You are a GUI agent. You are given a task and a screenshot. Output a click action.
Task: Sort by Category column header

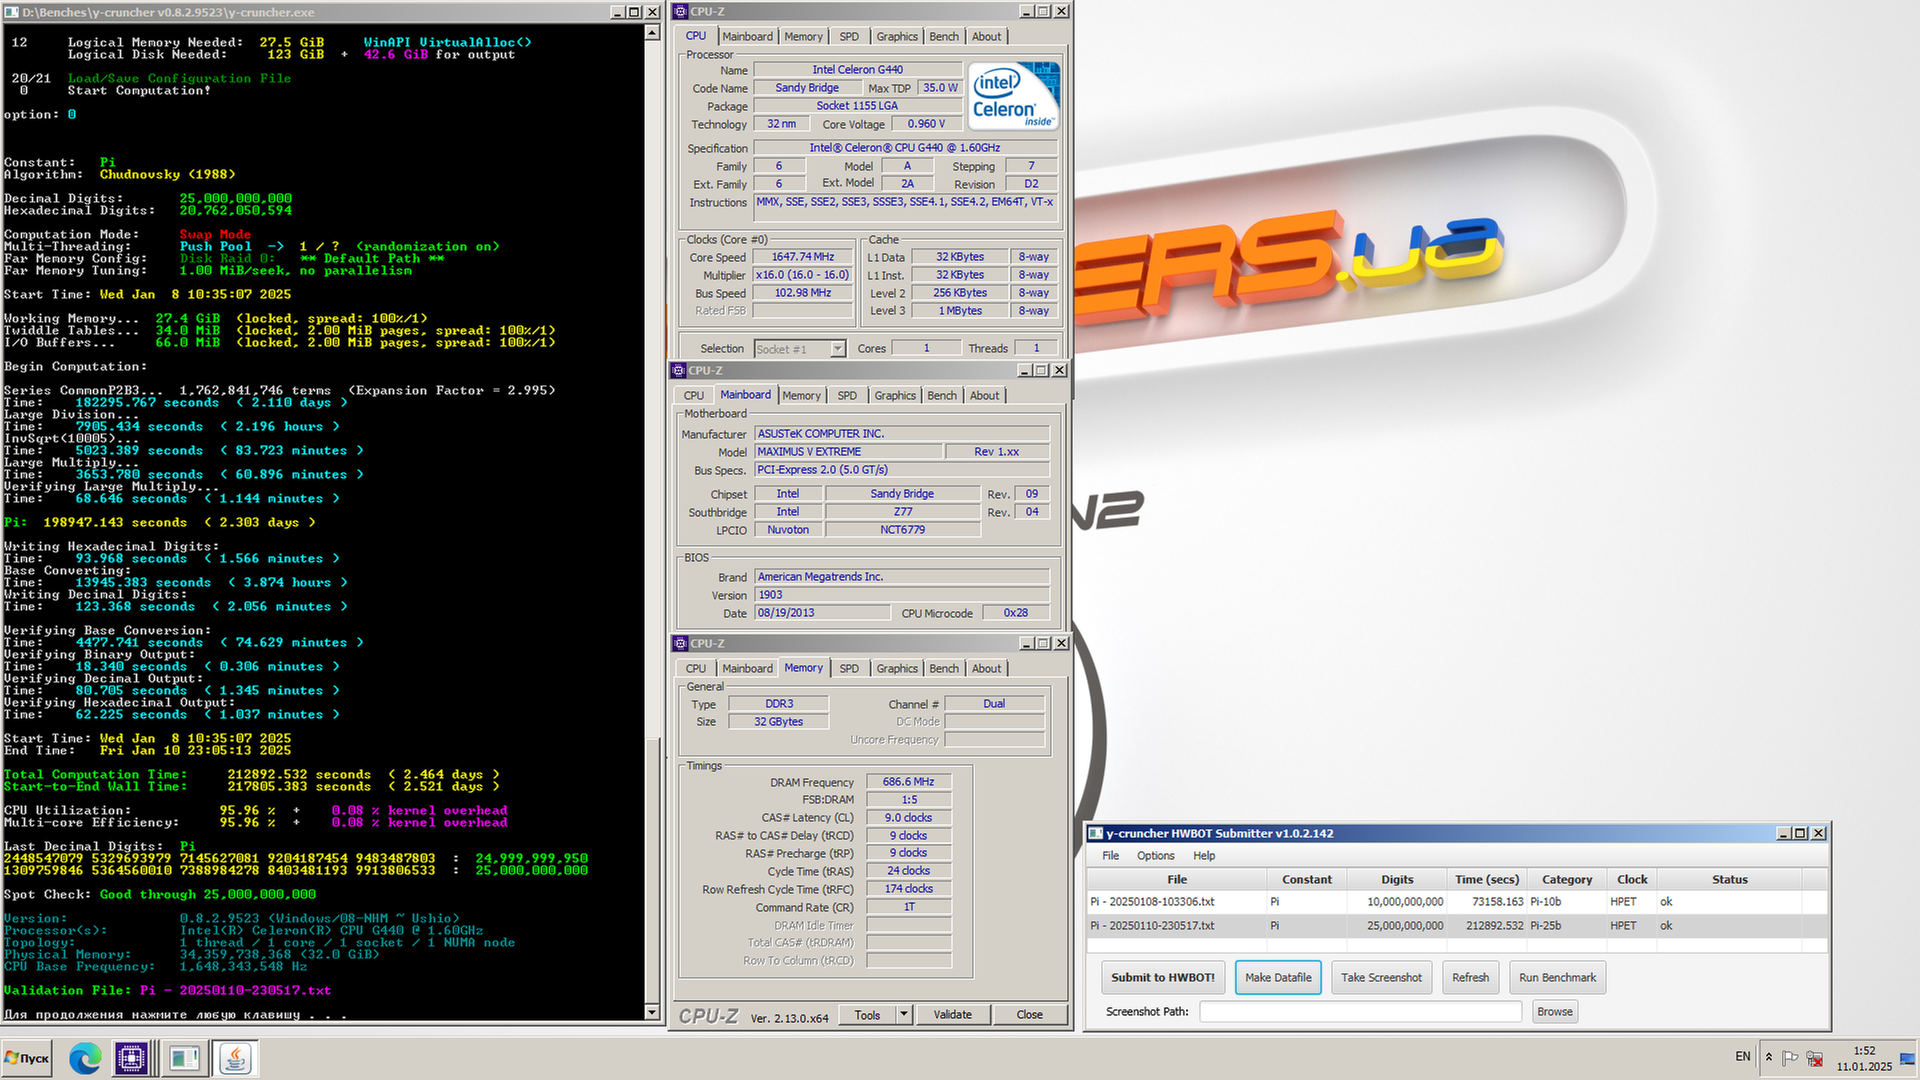coord(1567,879)
